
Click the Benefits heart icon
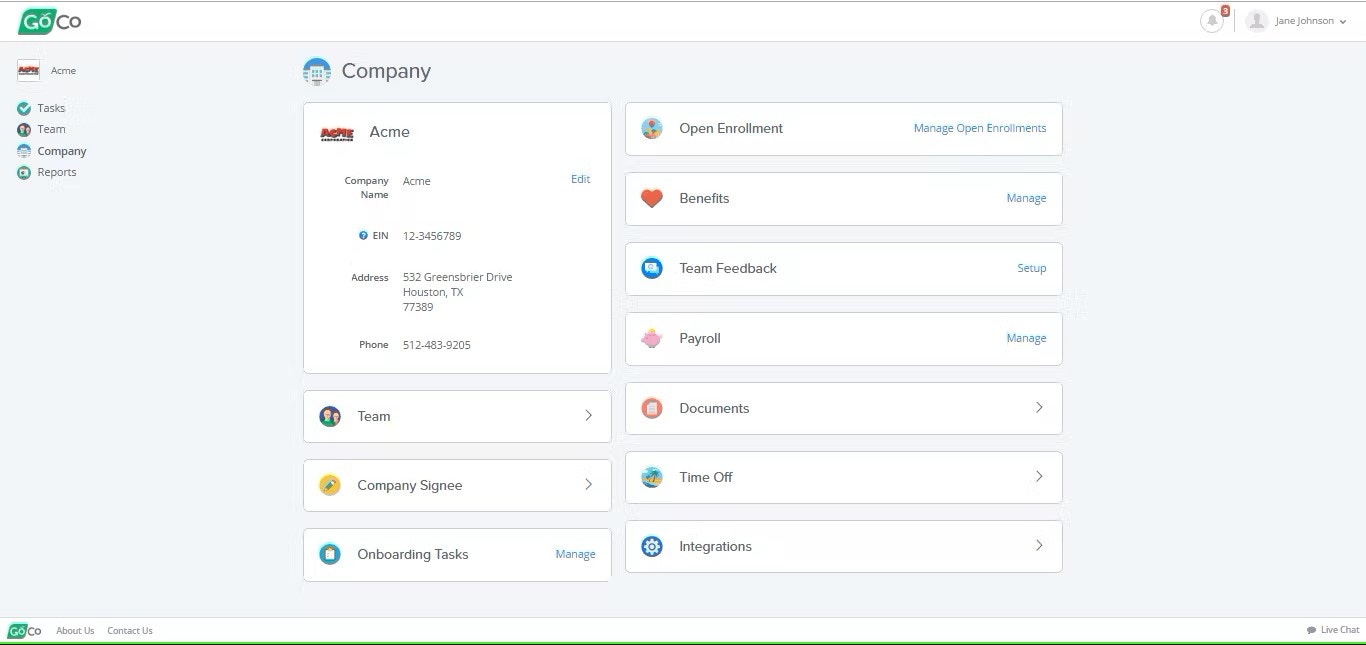651,198
